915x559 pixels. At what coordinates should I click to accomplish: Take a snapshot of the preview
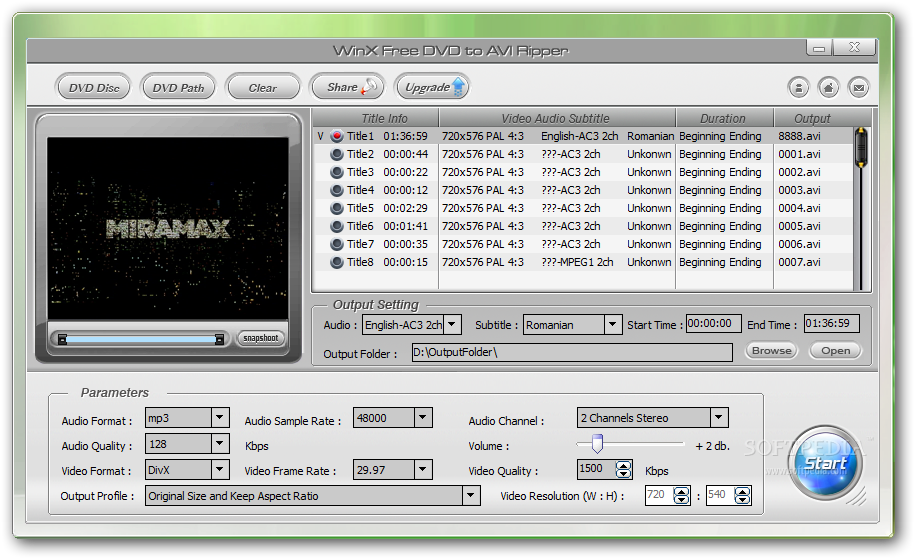coord(260,338)
